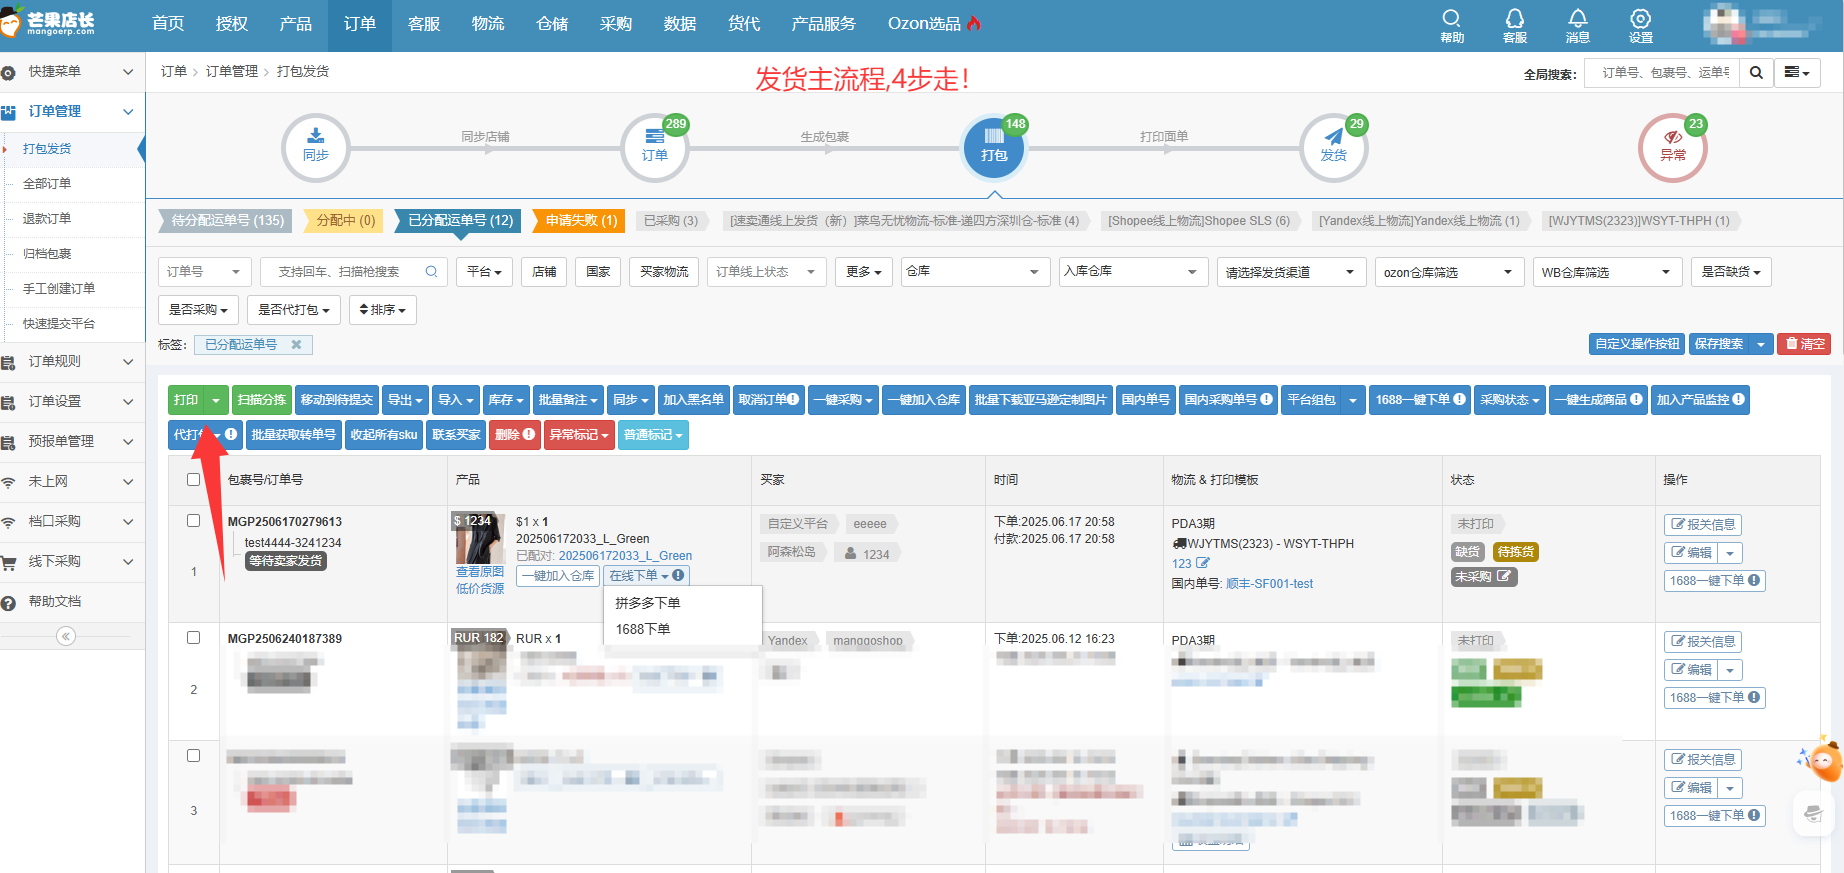Viewport: 1844px width, 873px height.
Task: Collapse the left sidebar with arrow icon
Action: (66, 636)
